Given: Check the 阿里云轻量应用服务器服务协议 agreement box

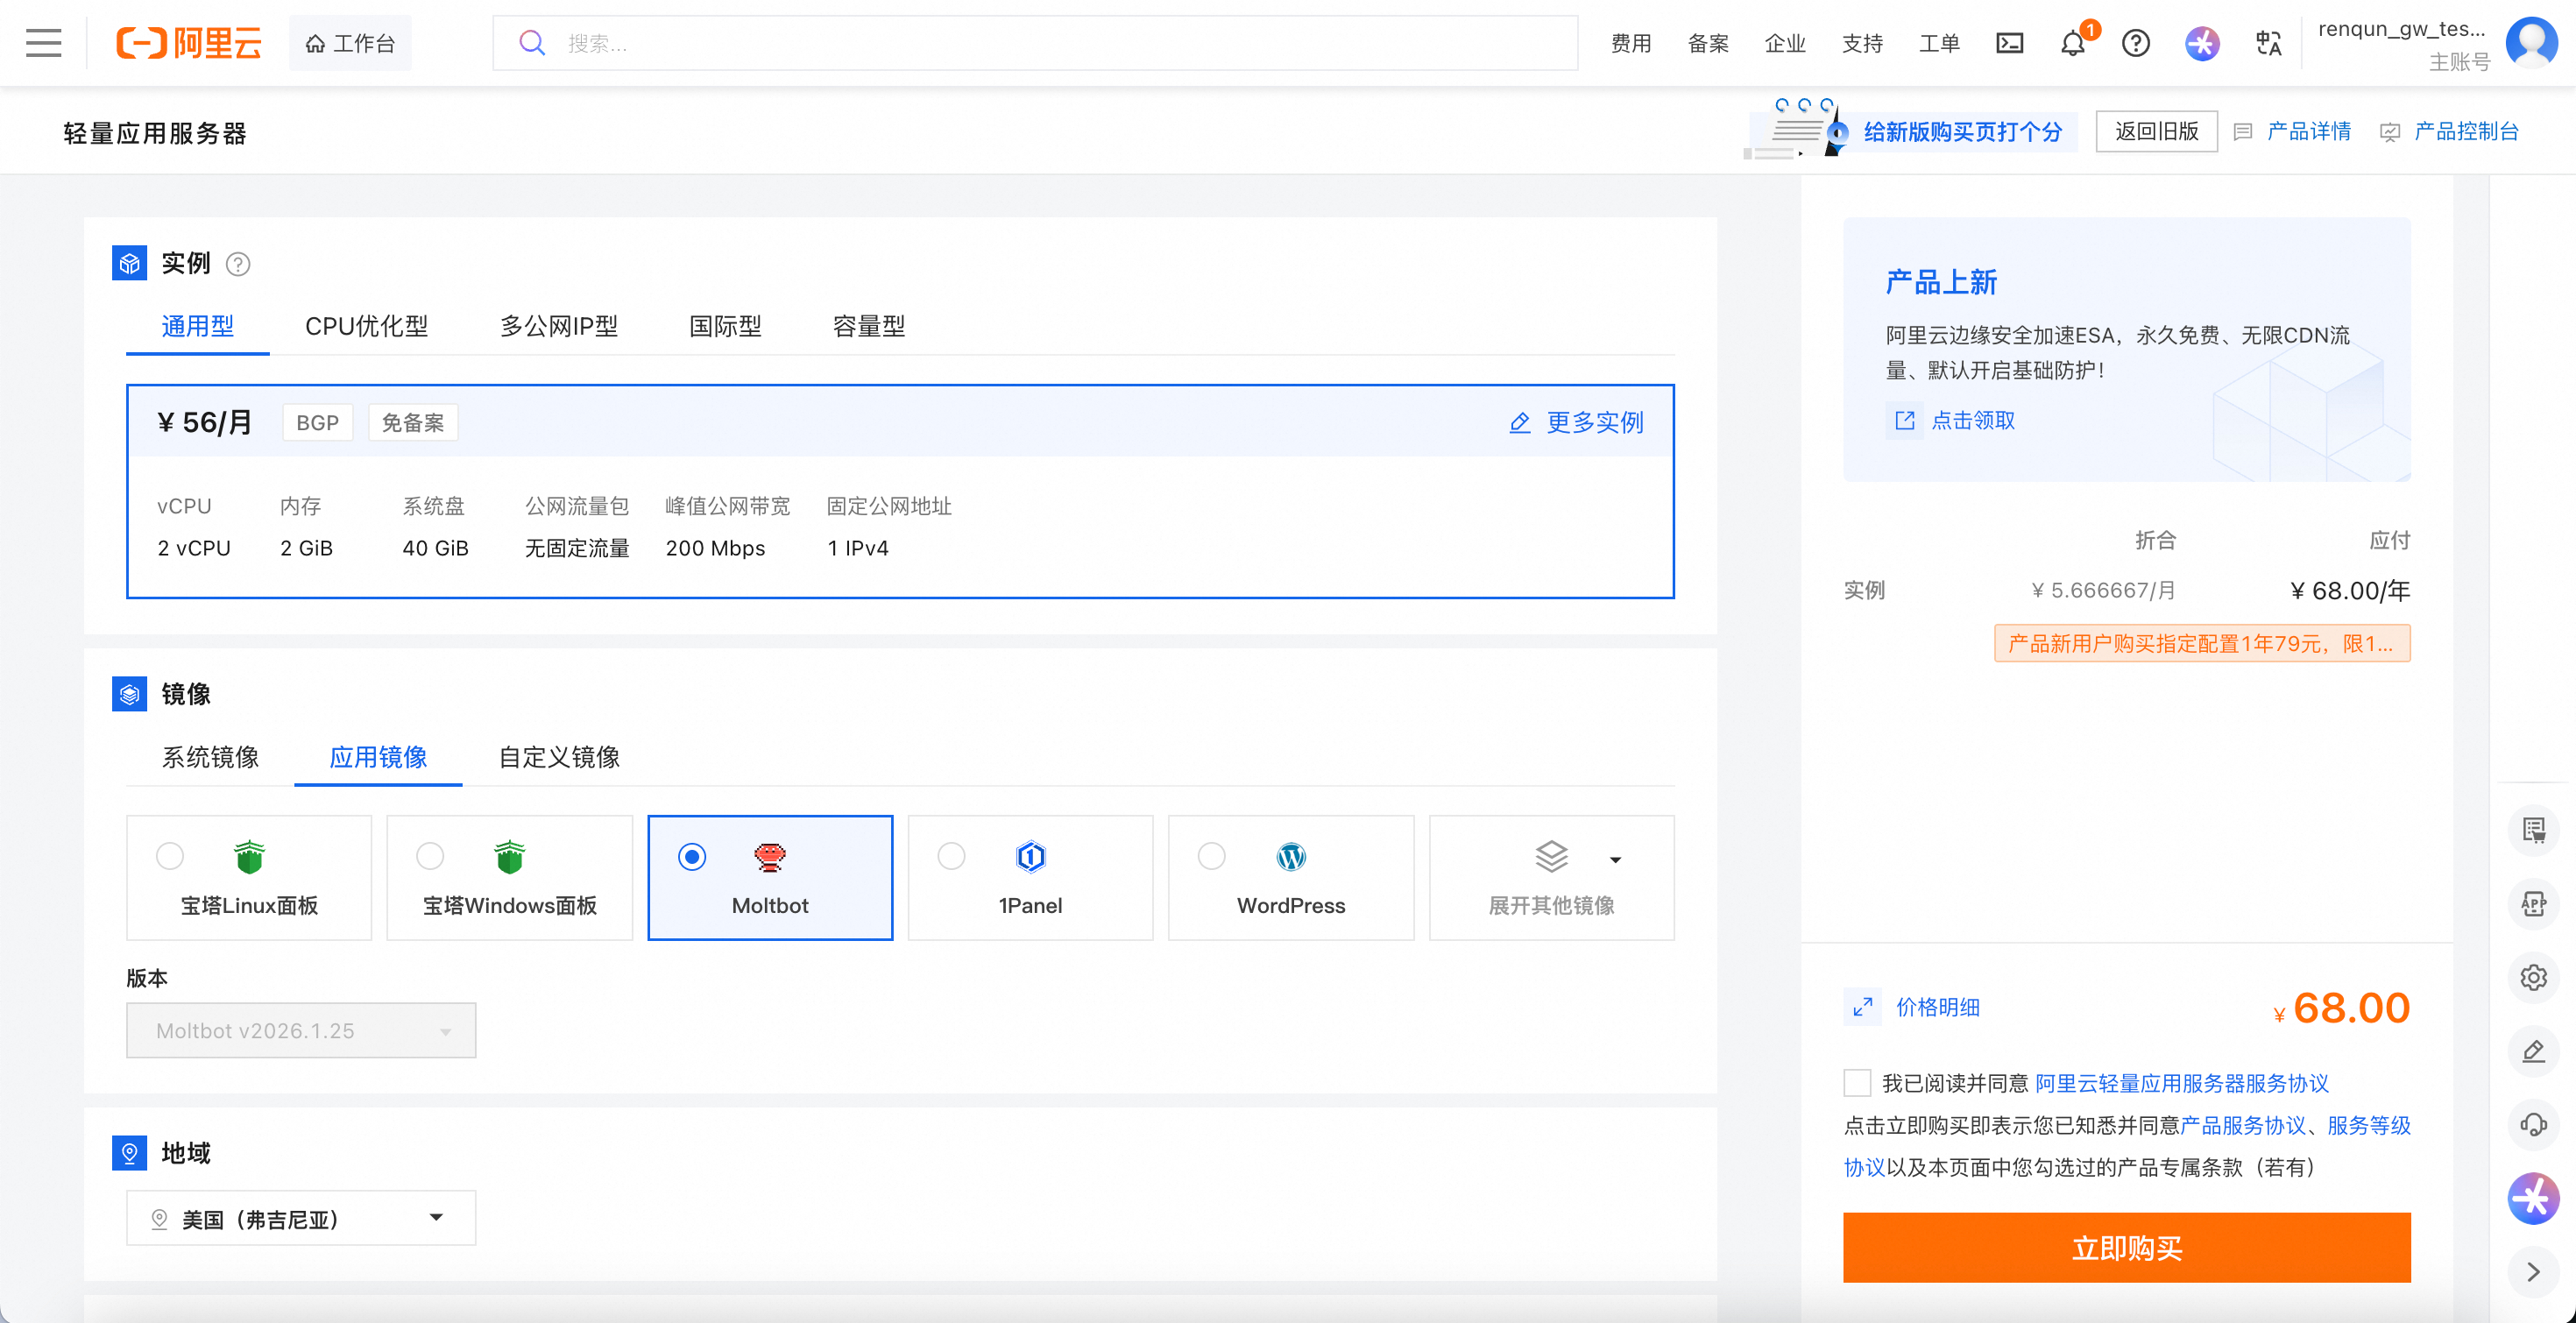Looking at the screenshot, I should click(x=1857, y=1083).
